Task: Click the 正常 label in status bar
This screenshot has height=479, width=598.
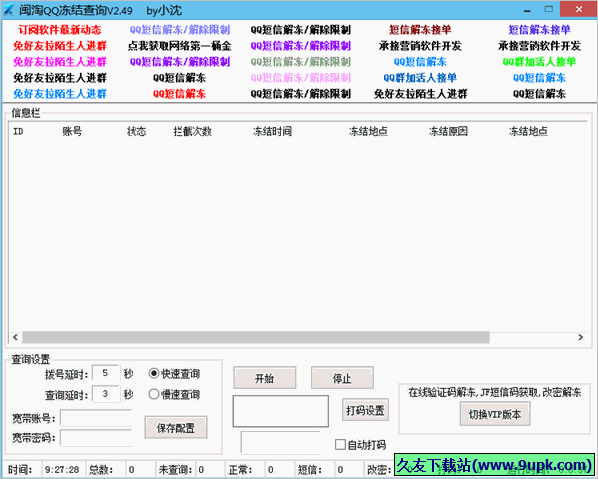Action: 240,469
